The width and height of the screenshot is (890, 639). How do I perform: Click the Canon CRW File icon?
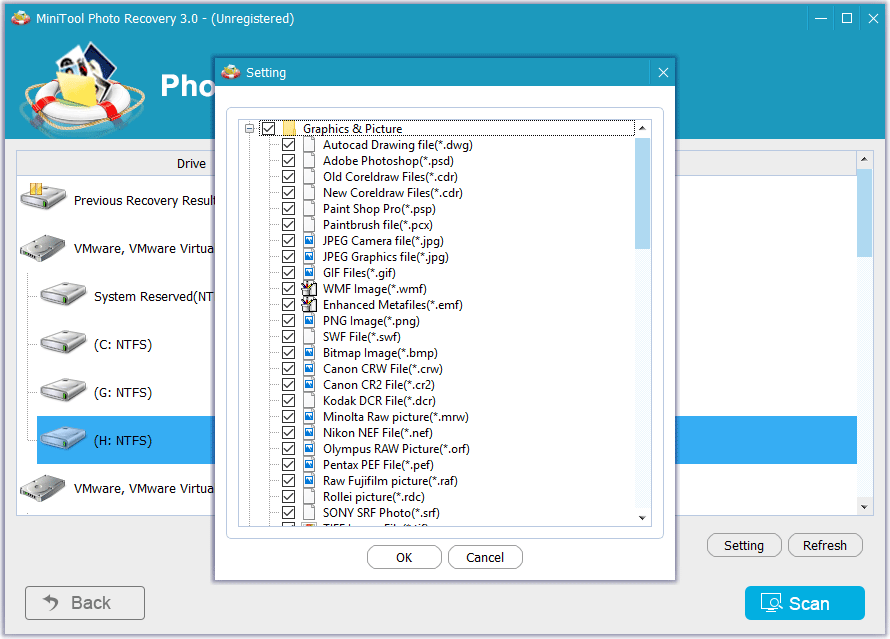309,369
